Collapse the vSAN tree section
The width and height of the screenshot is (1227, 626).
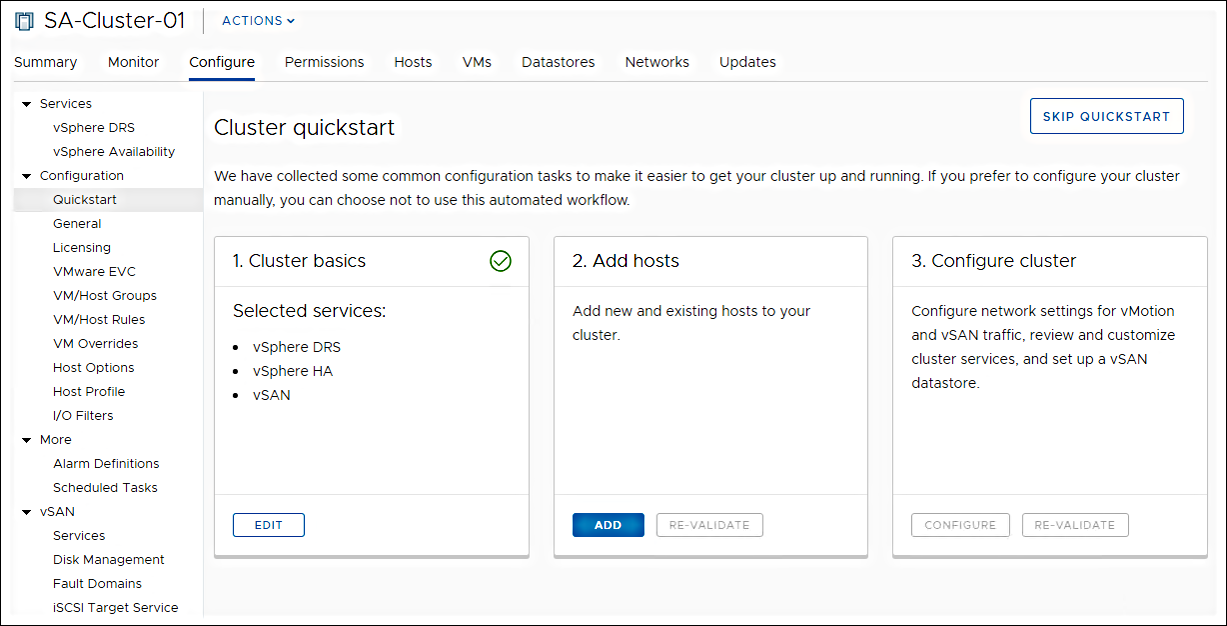coord(26,512)
